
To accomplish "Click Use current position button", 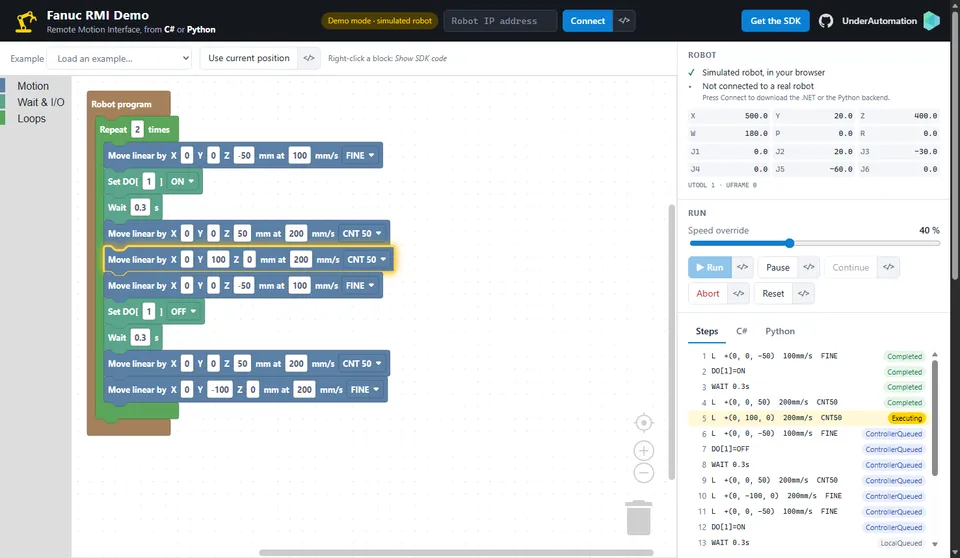I will (x=249, y=58).
